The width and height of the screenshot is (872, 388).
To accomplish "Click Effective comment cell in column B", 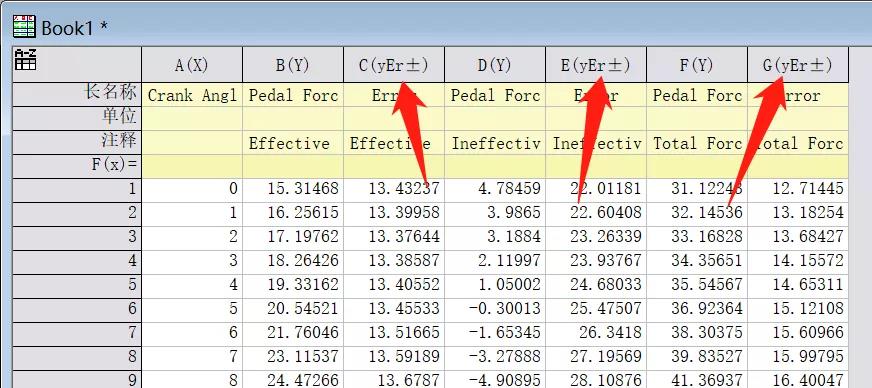I will coord(293,143).
